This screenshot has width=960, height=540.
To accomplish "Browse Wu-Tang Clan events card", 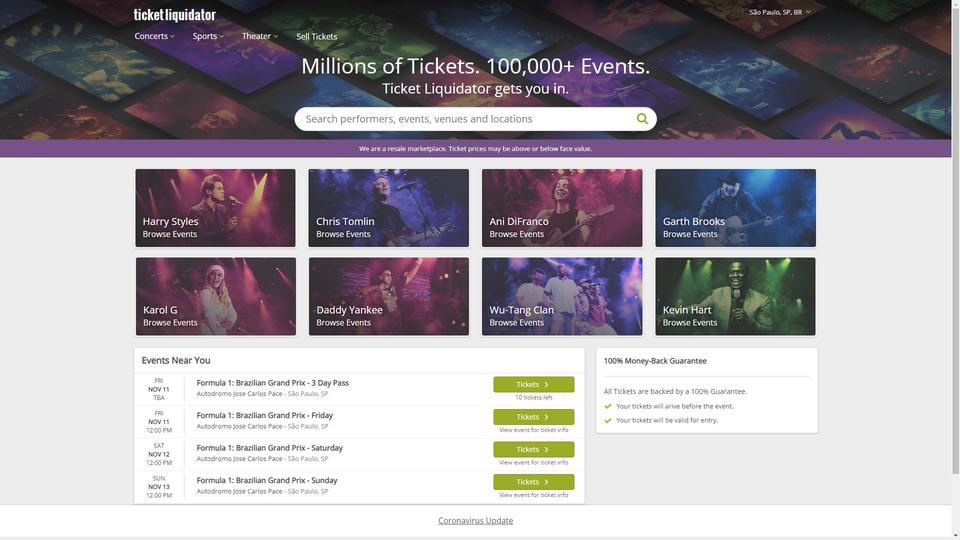I will coord(562,296).
